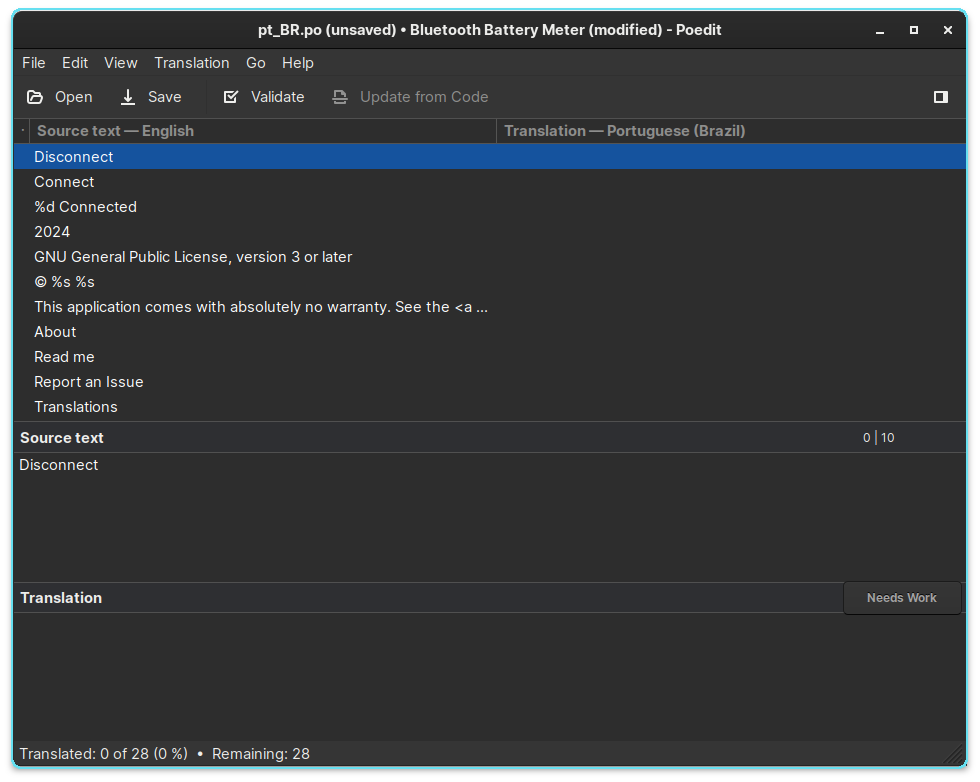This screenshot has width=980, height=782.
Task: Open the File menu
Action: click(34, 63)
